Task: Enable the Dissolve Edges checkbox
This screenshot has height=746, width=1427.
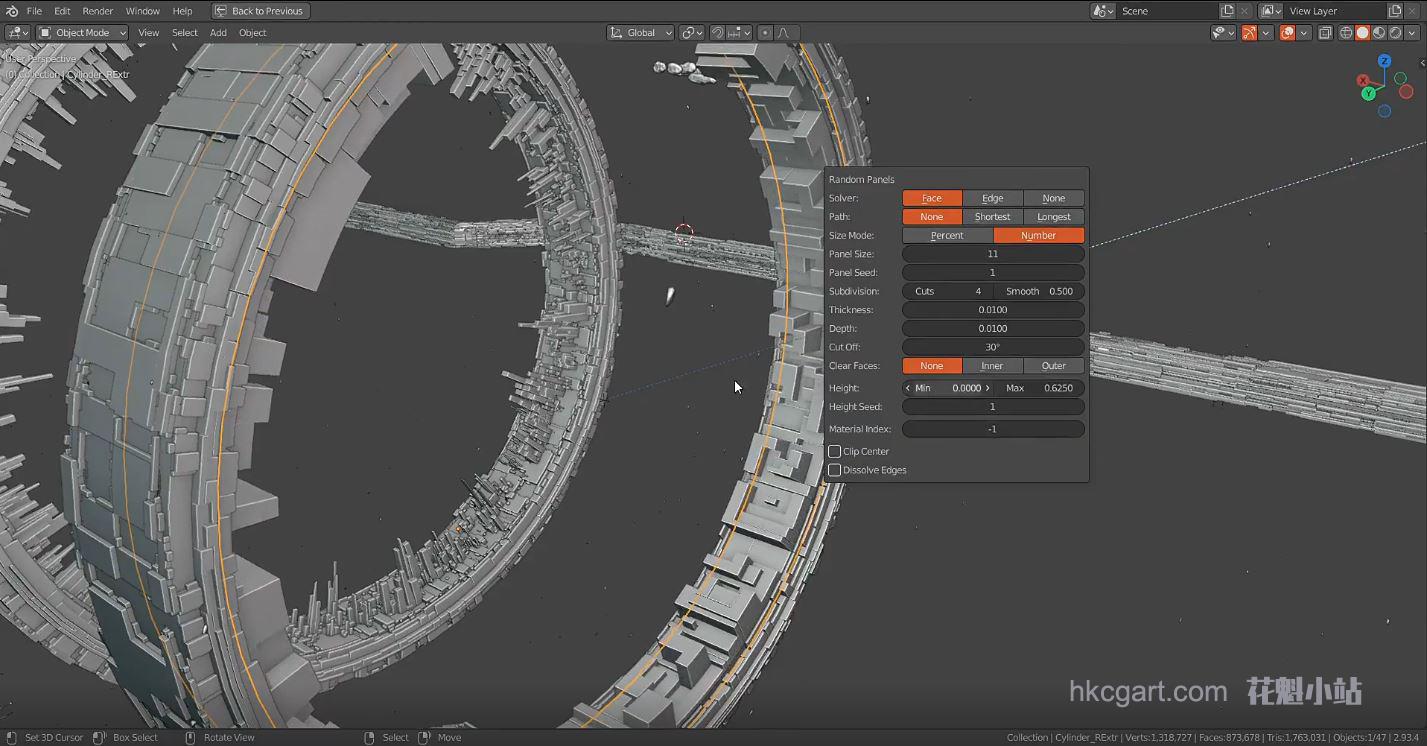Action: tap(834, 470)
